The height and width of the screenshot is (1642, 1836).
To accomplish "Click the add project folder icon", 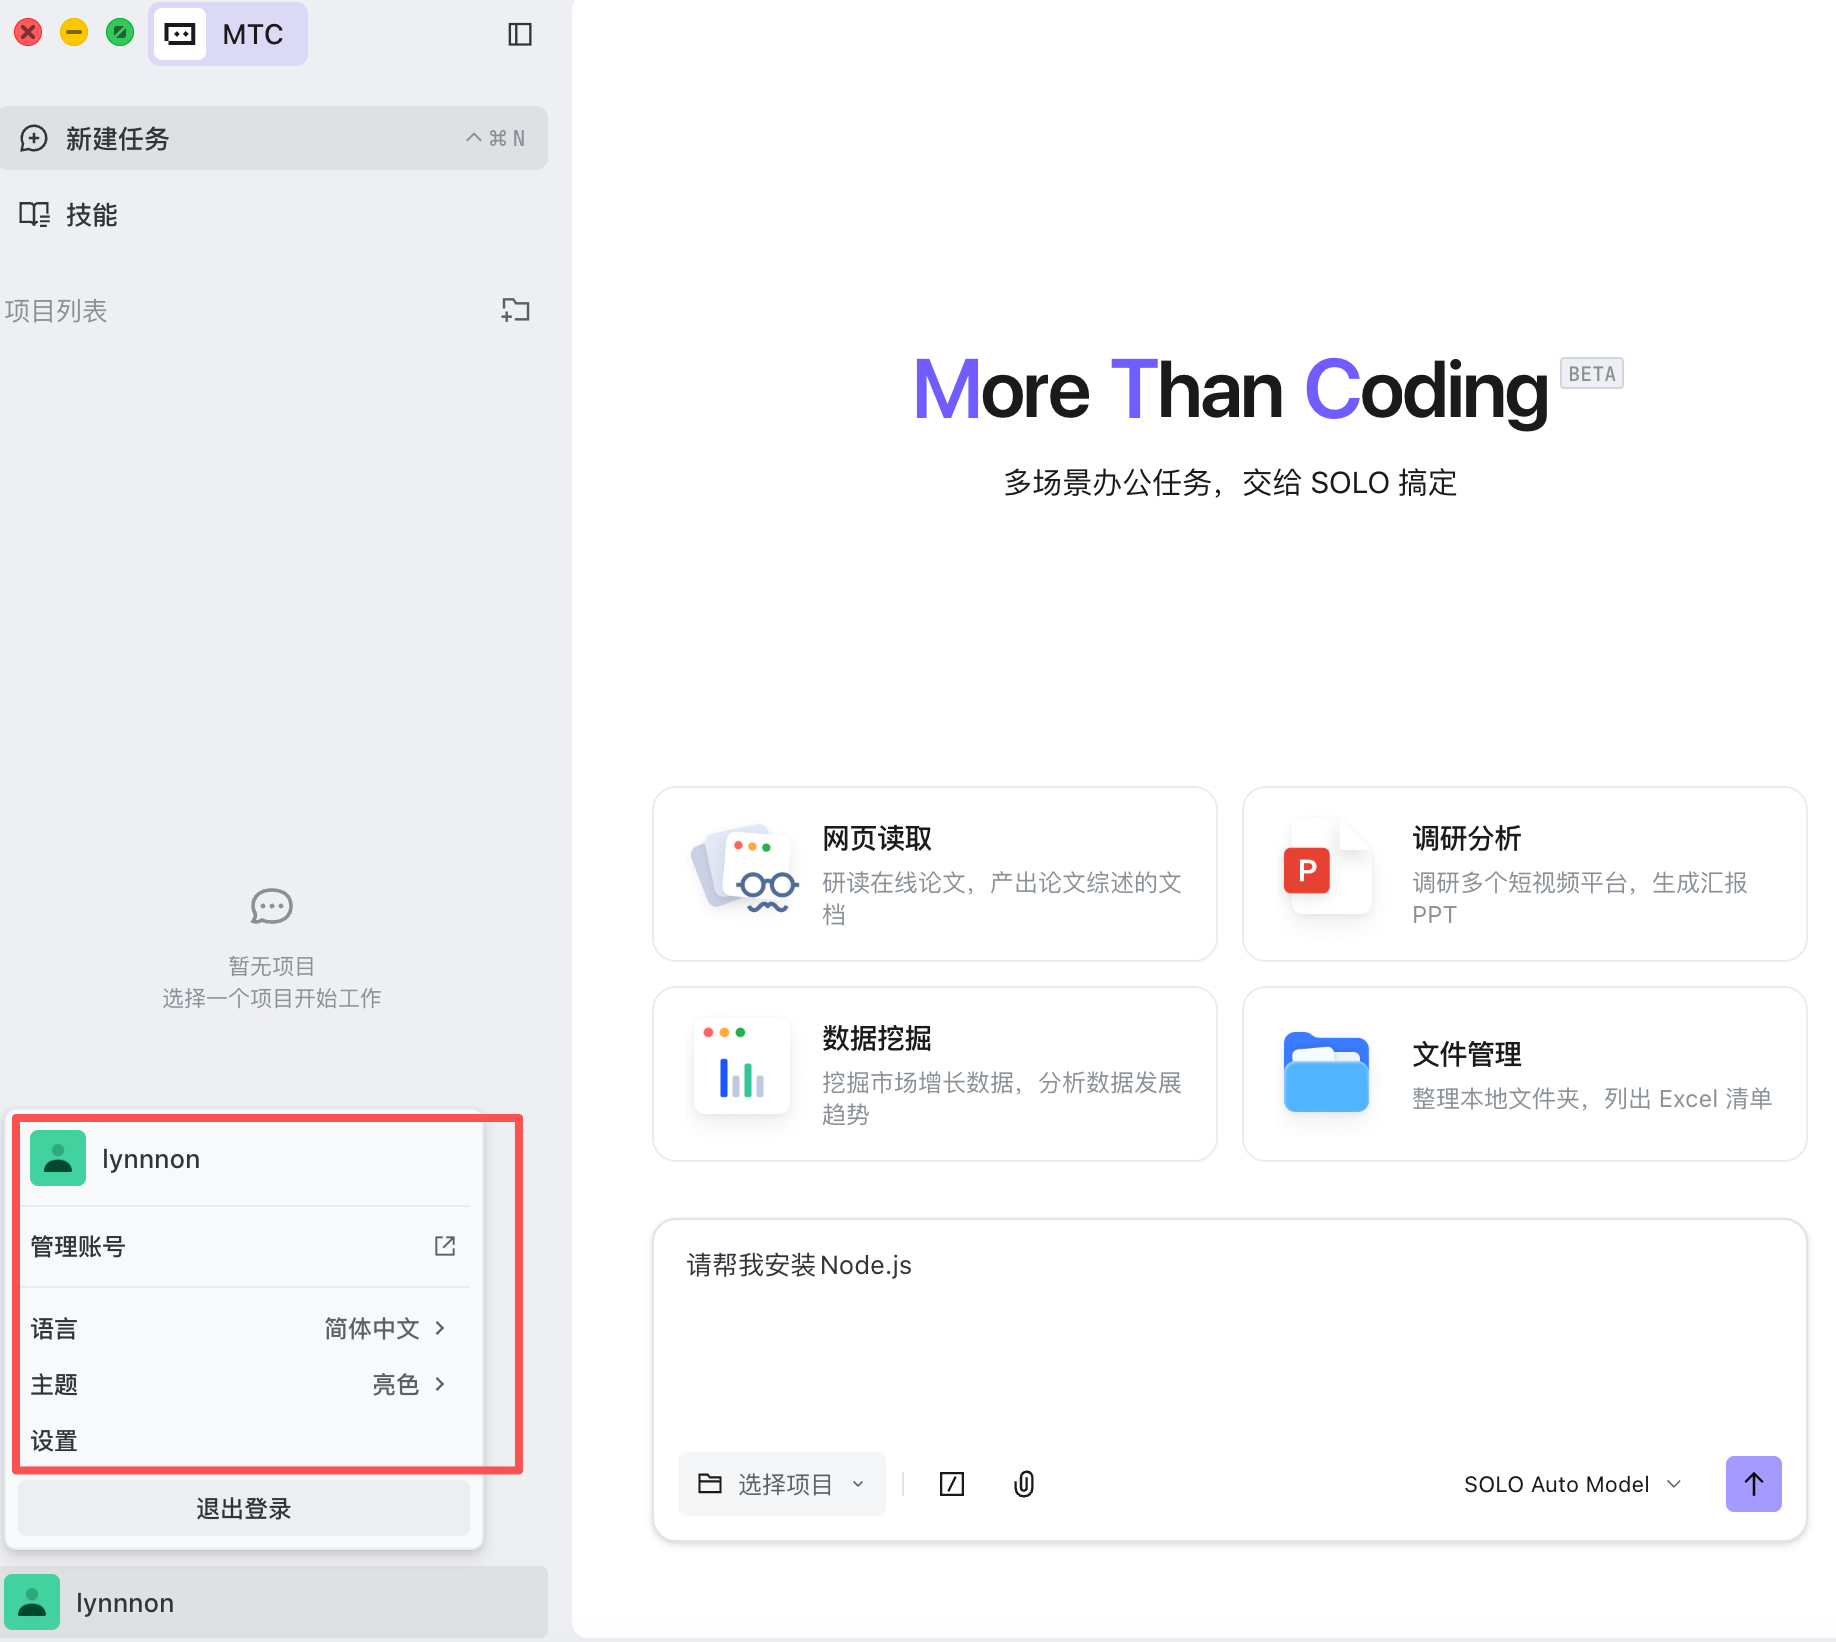I will point(515,310).
